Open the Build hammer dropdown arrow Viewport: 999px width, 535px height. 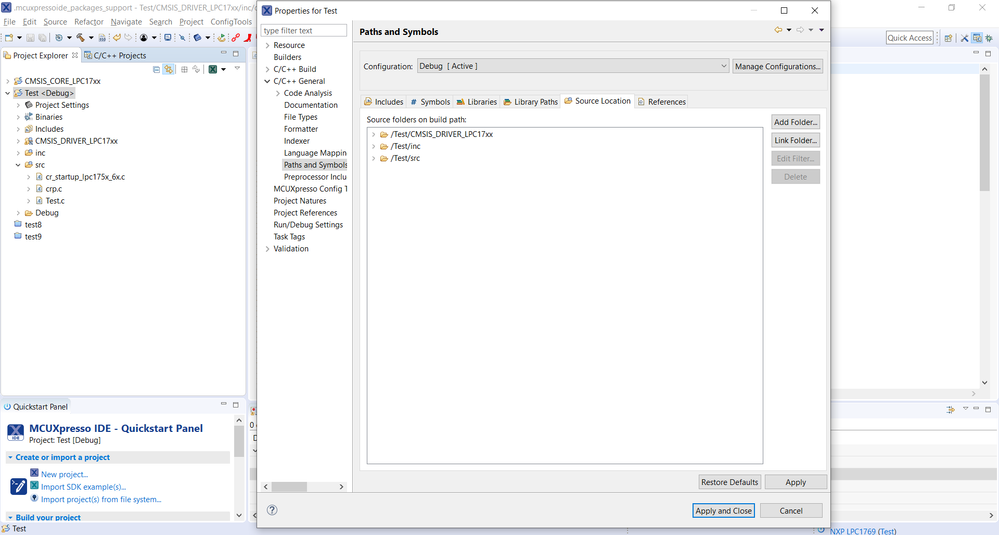91,38
